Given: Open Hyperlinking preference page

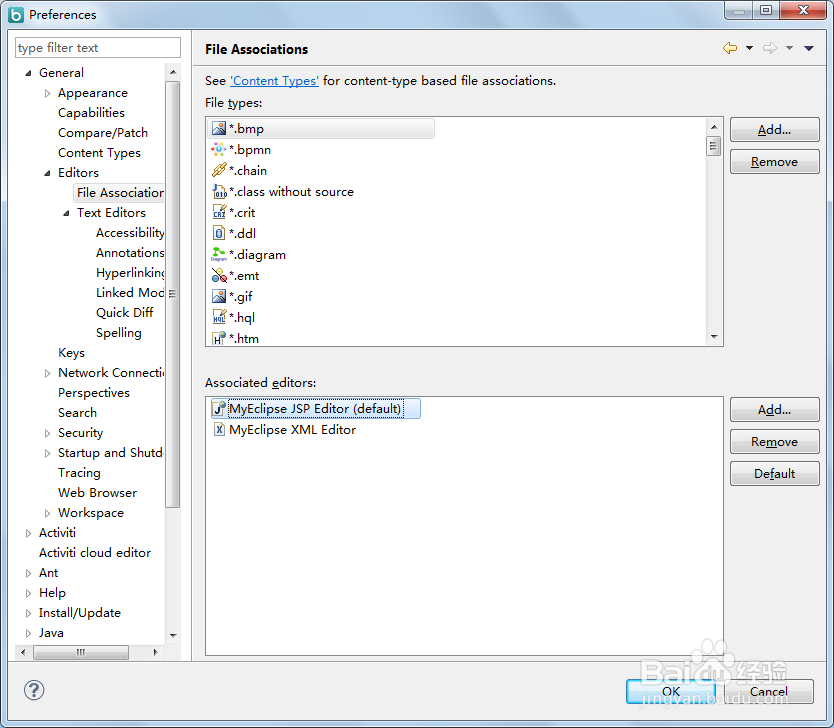Looking at the screenshot, I should point(130,273).
